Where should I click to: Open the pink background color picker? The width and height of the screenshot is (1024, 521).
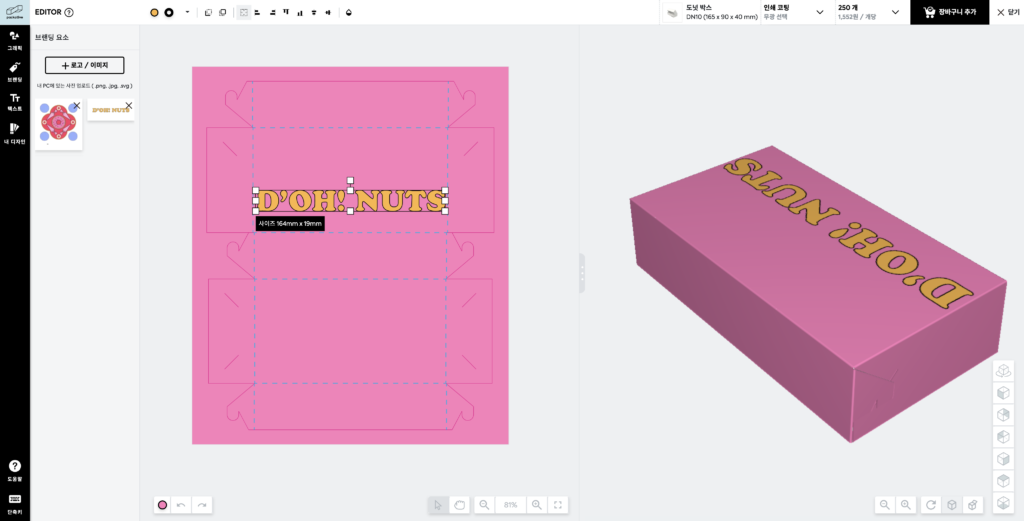tap(163, 505)
